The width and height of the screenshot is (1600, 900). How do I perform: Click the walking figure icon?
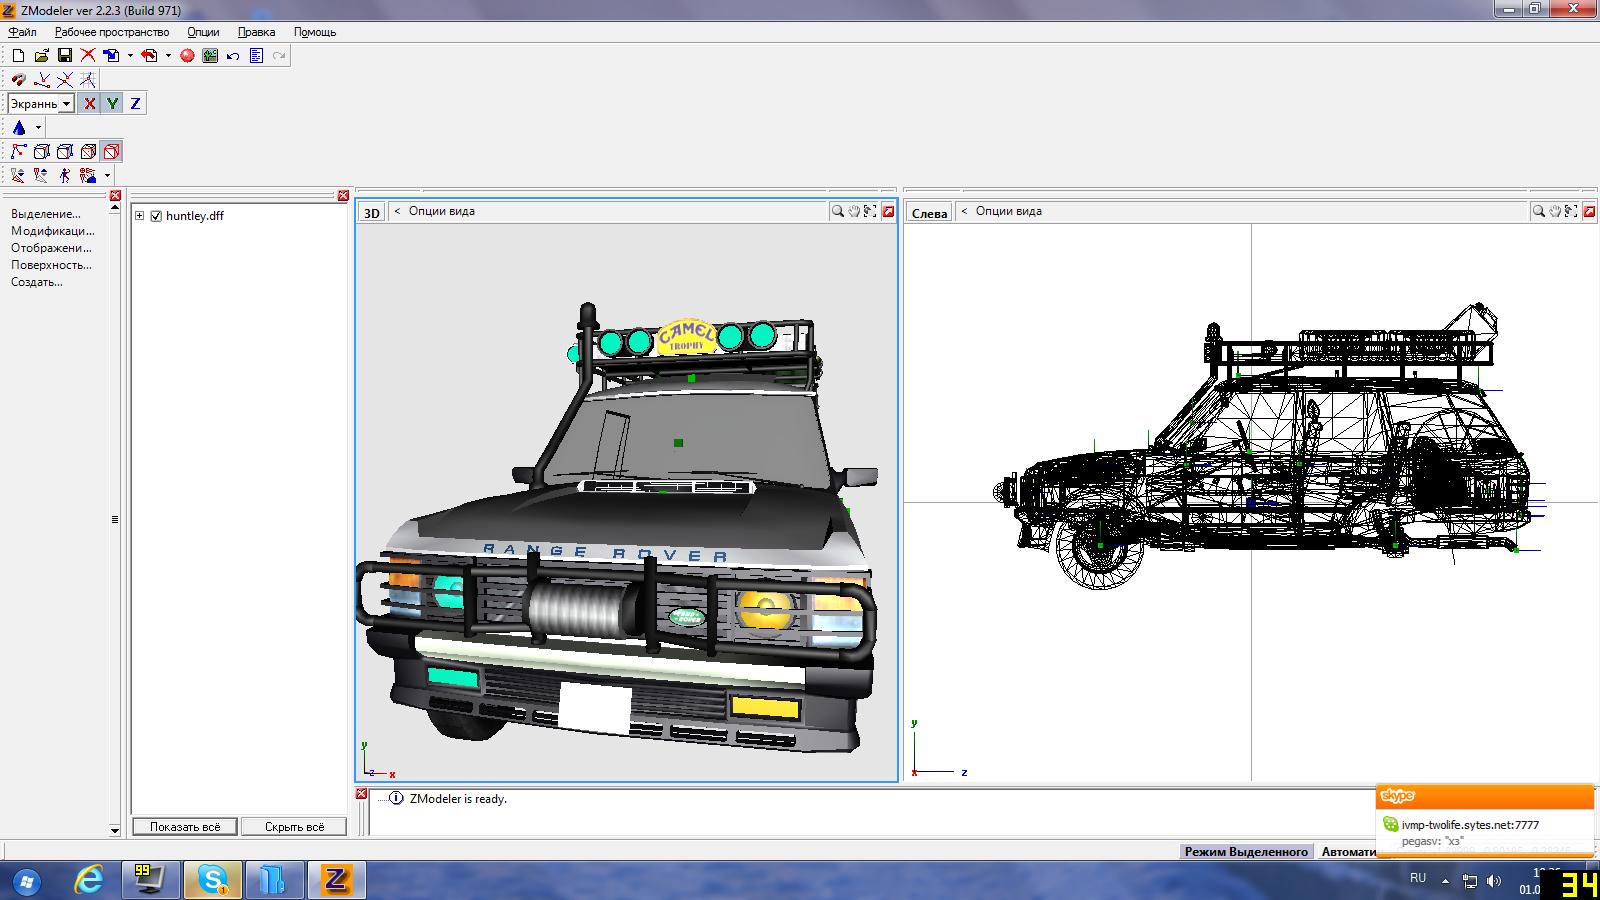point(65,175)
